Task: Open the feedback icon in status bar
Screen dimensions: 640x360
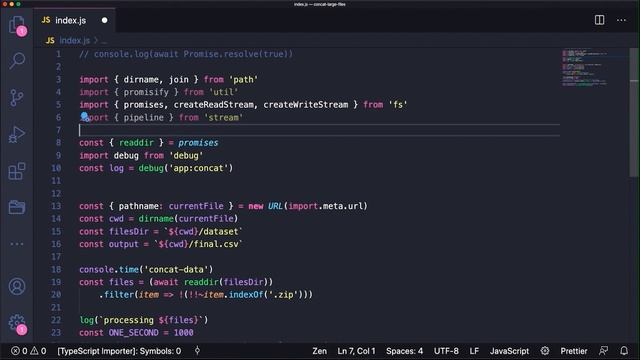Action: [x=603, y=351]
